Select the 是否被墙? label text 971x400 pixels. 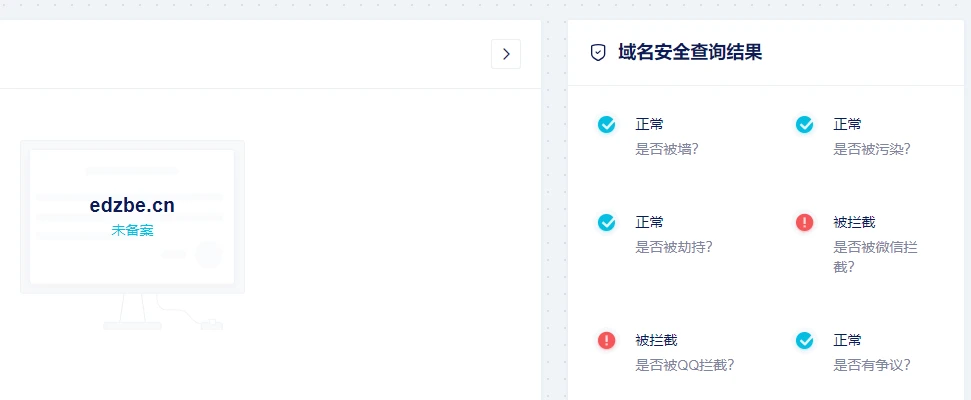coord(667,149)
